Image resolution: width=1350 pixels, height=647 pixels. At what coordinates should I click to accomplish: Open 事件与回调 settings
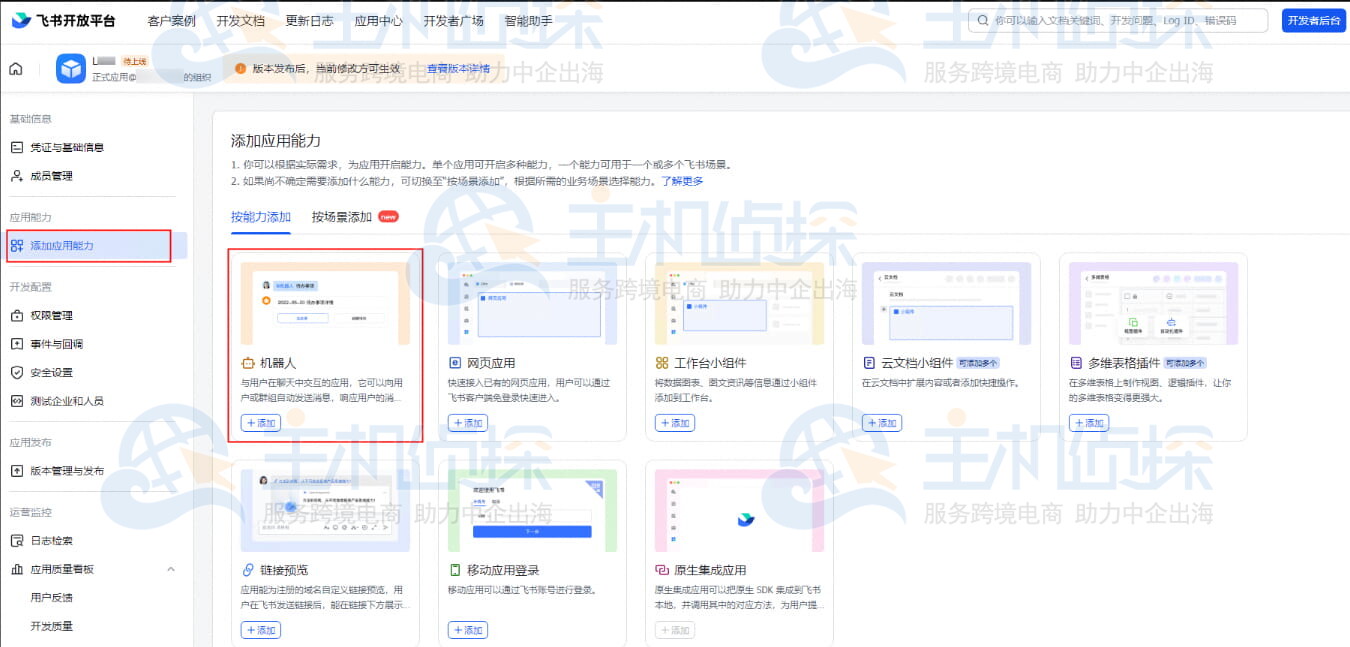click(56, 344)
